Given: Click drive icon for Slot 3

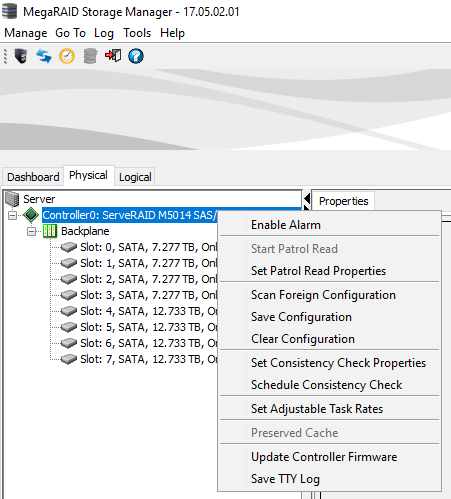Looking at the screenshot, I should pyautogui.click(x=69, y=295).
